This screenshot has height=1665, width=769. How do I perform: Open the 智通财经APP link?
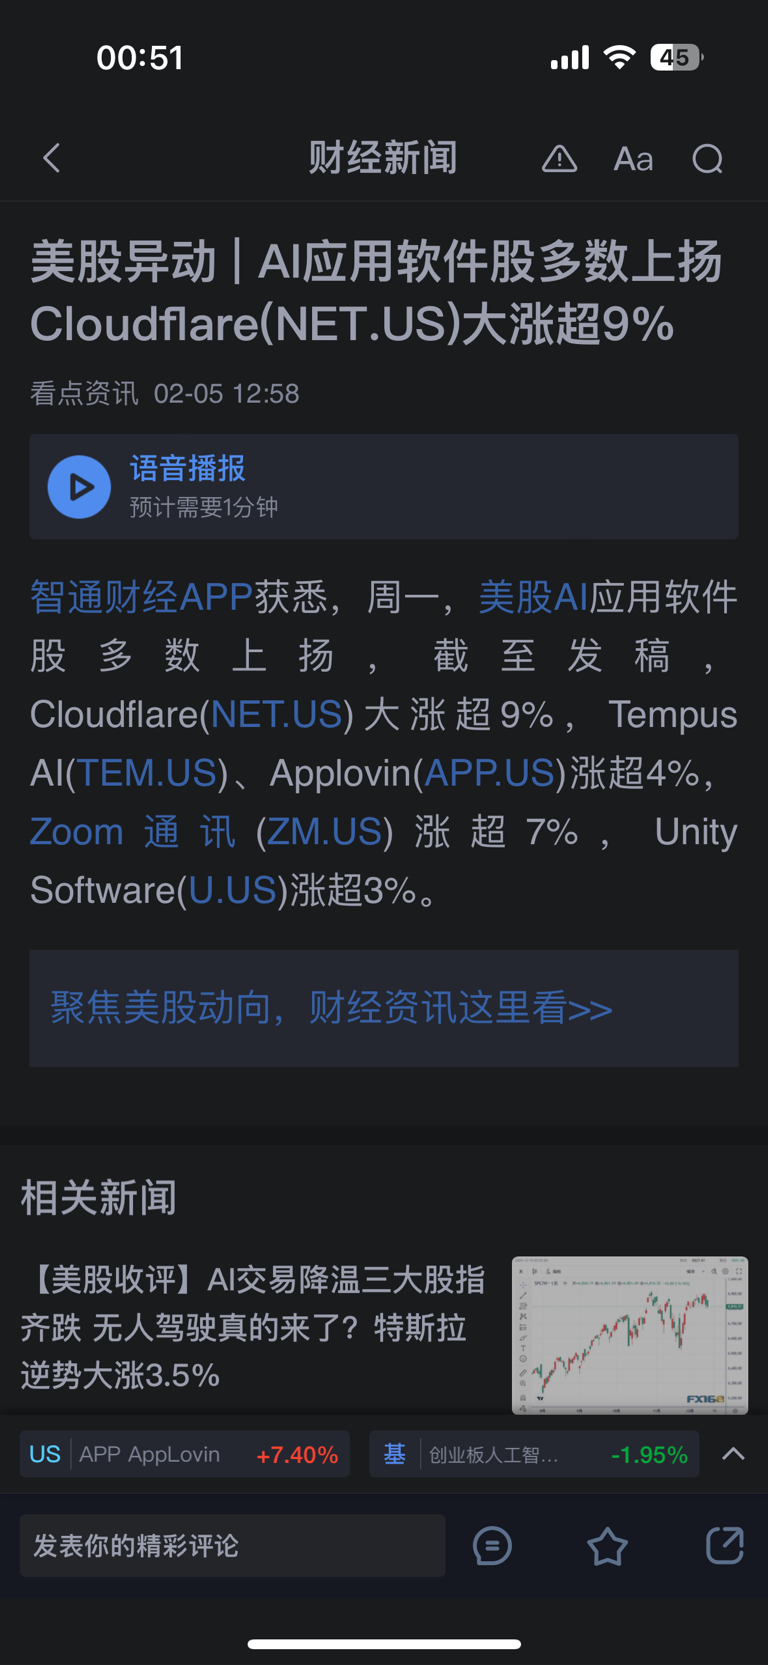[x=141, y=597]
